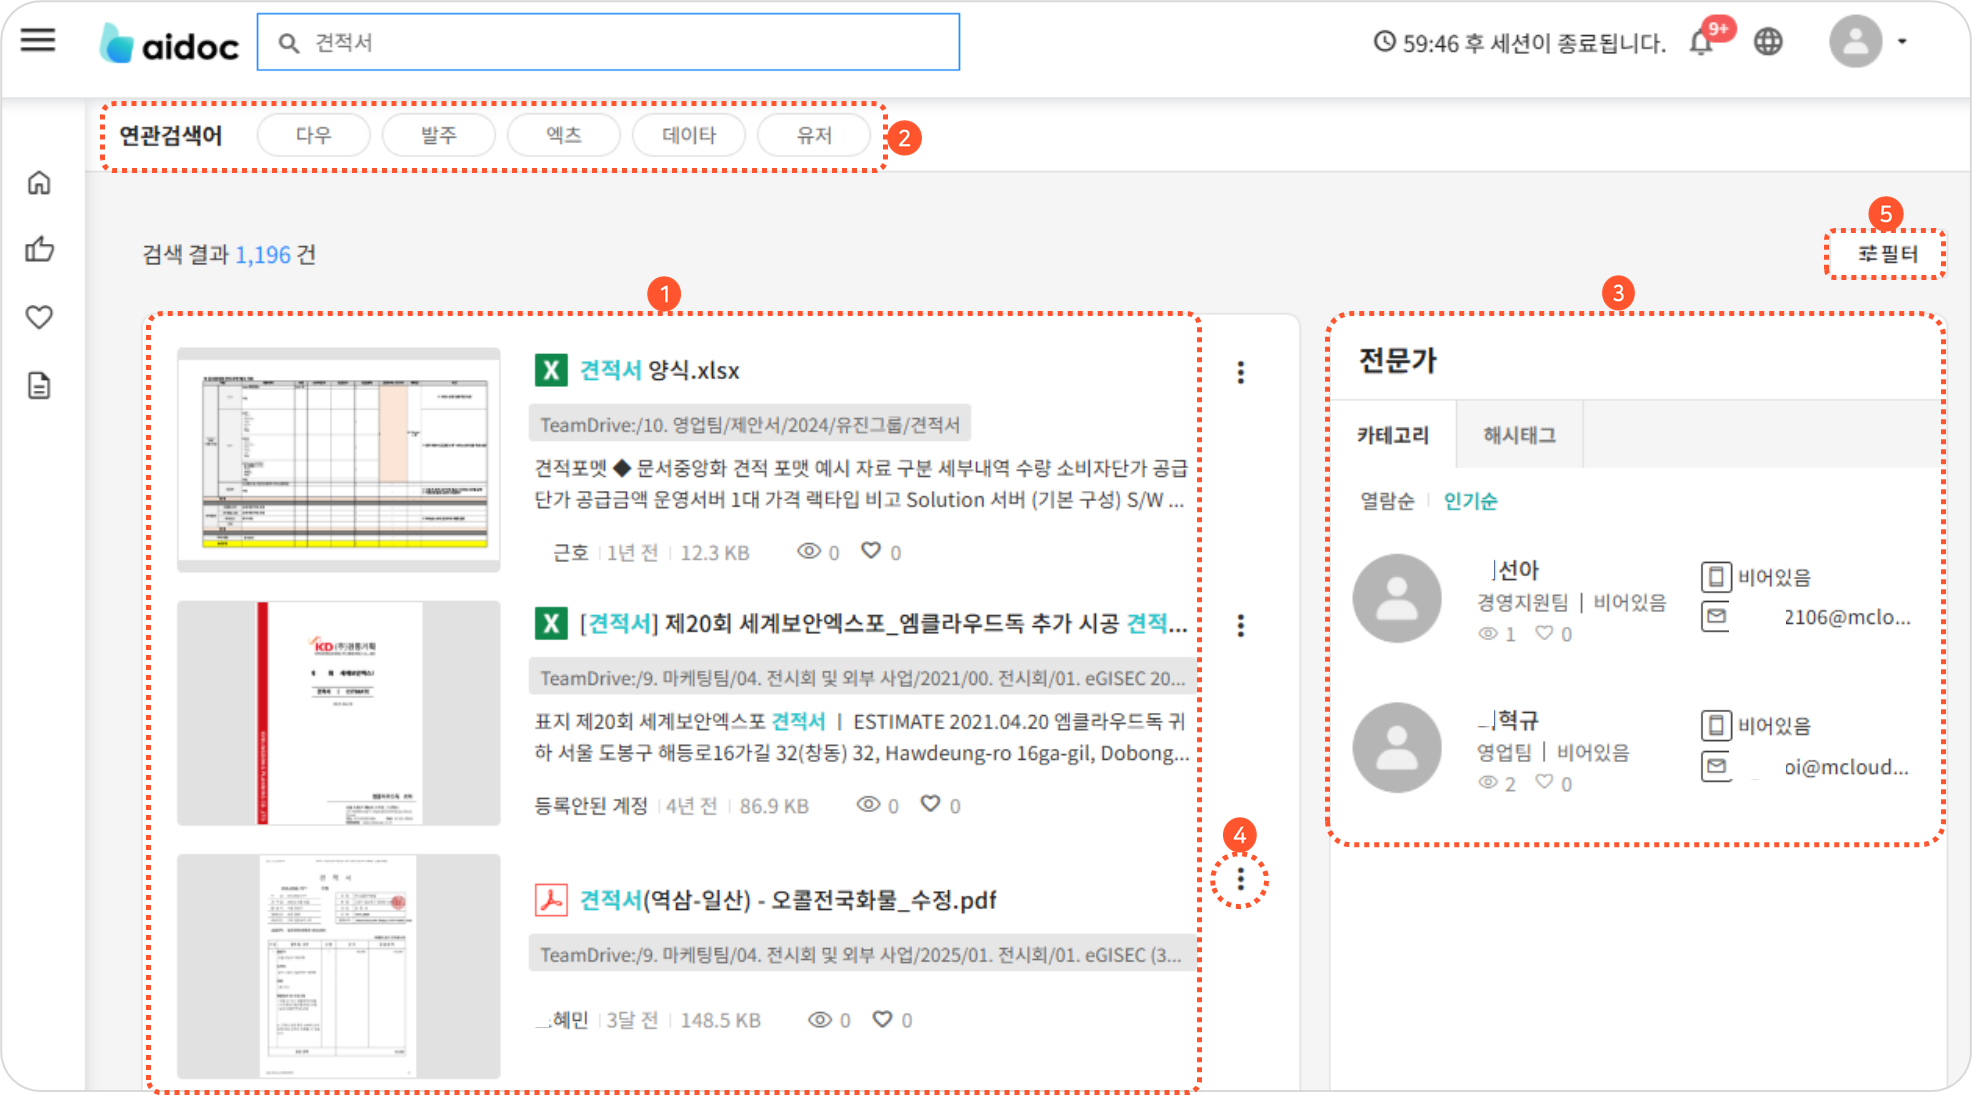Open more options for 견적서 양식.xlsx
The width and height of the screenshot is (1972, 1095).
coord(1240,372)
